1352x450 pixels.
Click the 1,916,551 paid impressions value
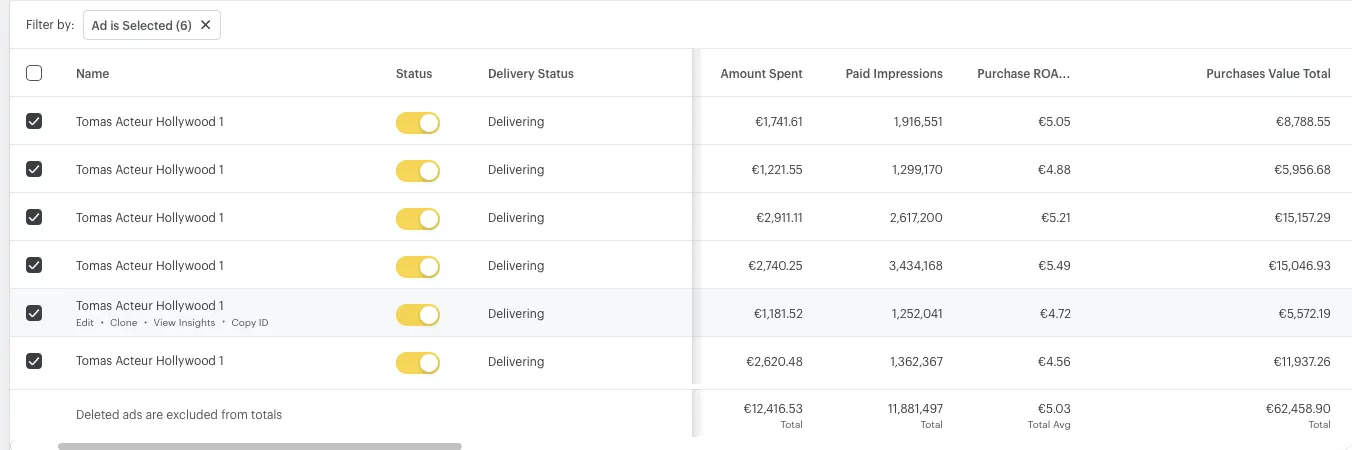(x=918, y=122)
